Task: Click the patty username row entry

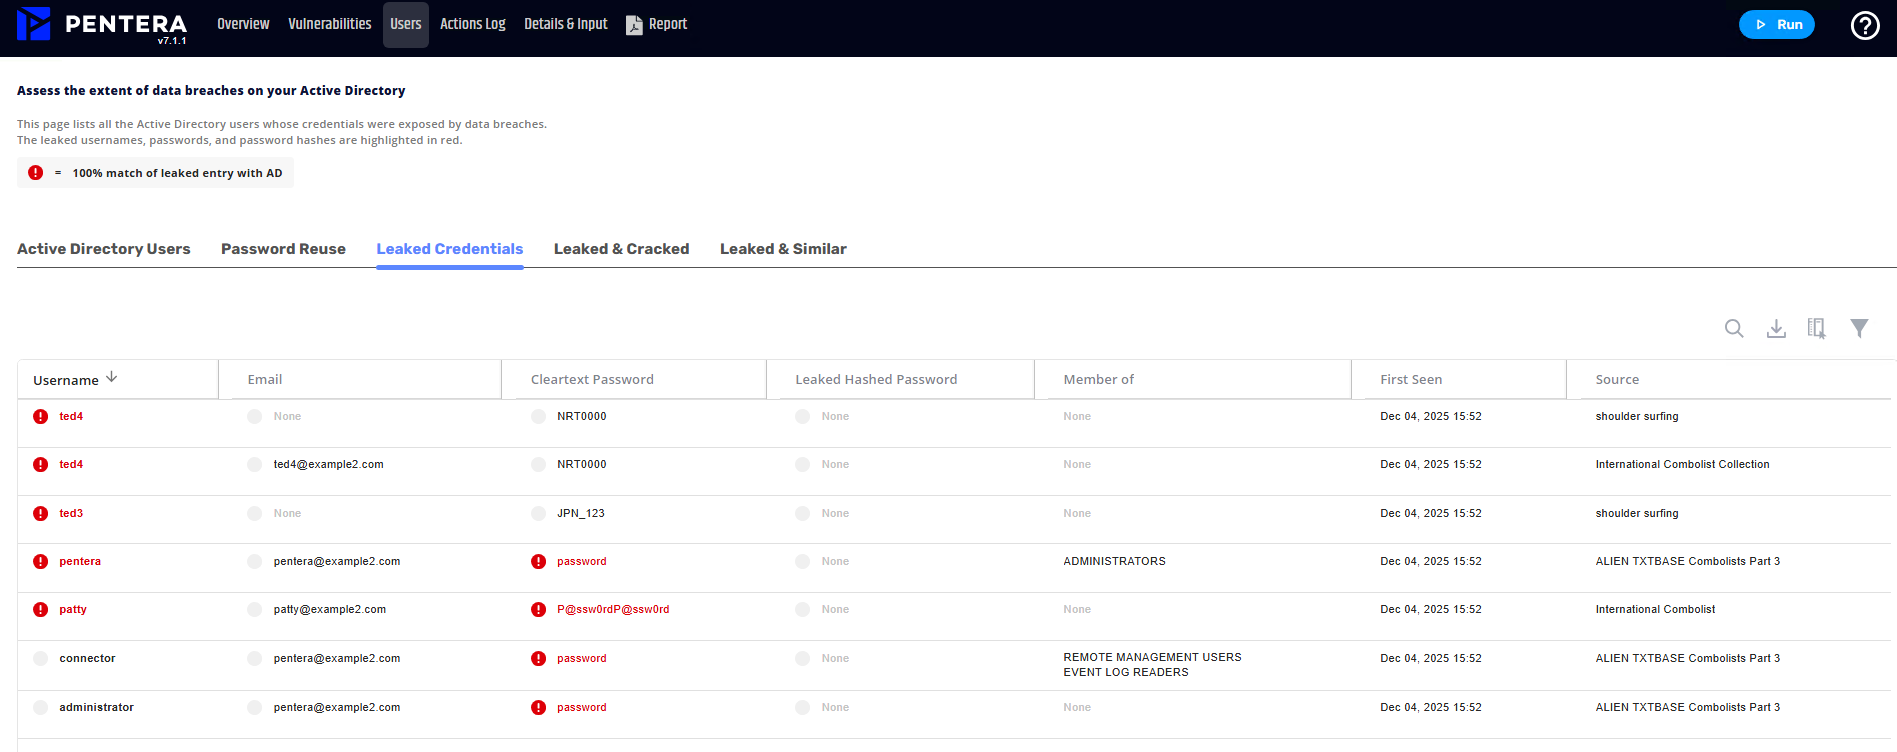Action: (73, 610)
